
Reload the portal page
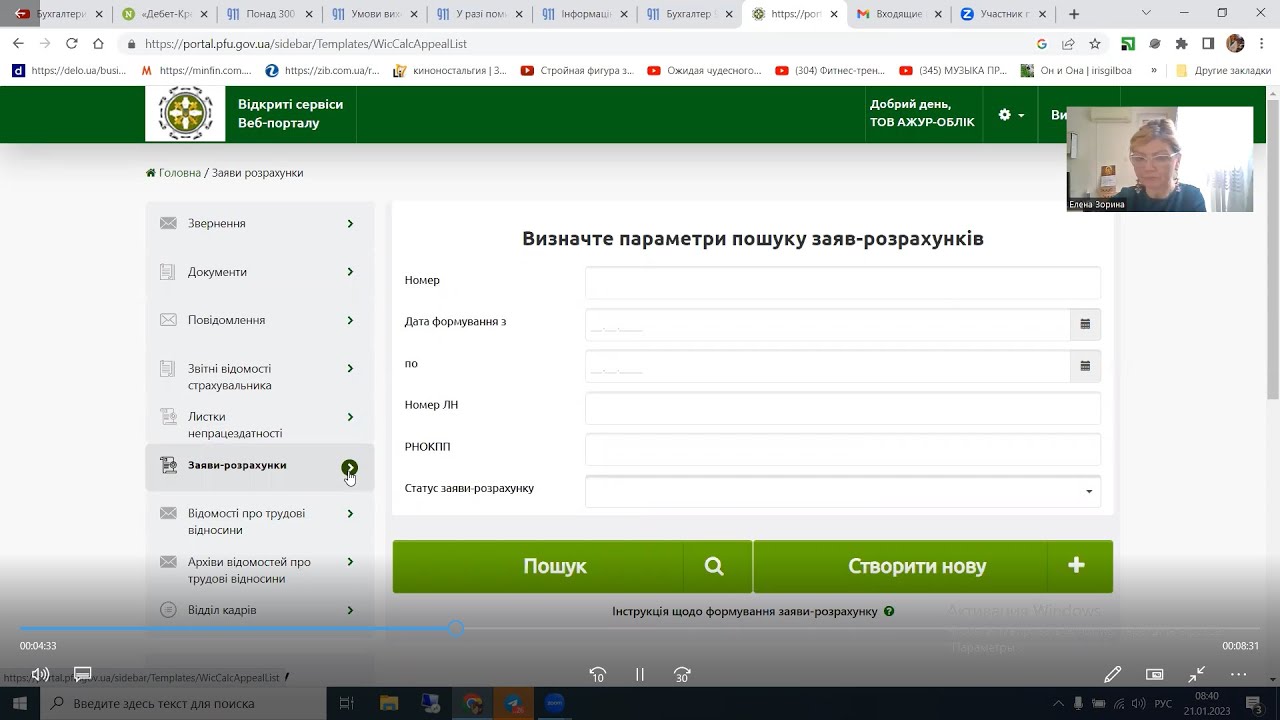tap(71, 44)
